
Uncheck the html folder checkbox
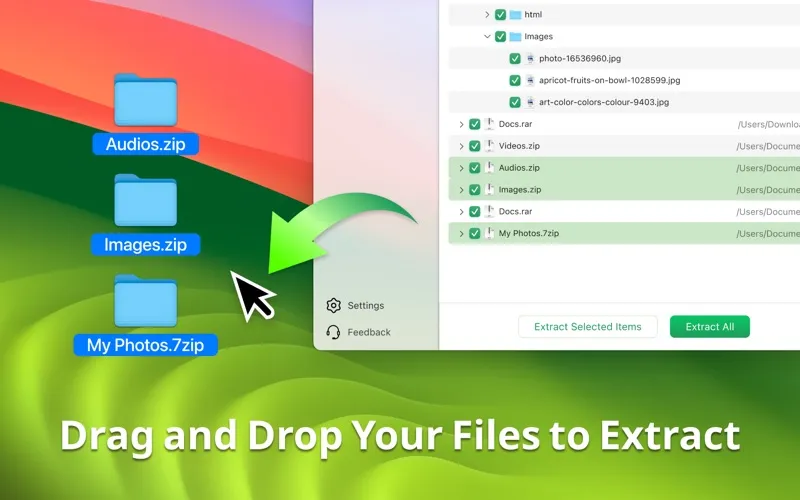point(501,15)
